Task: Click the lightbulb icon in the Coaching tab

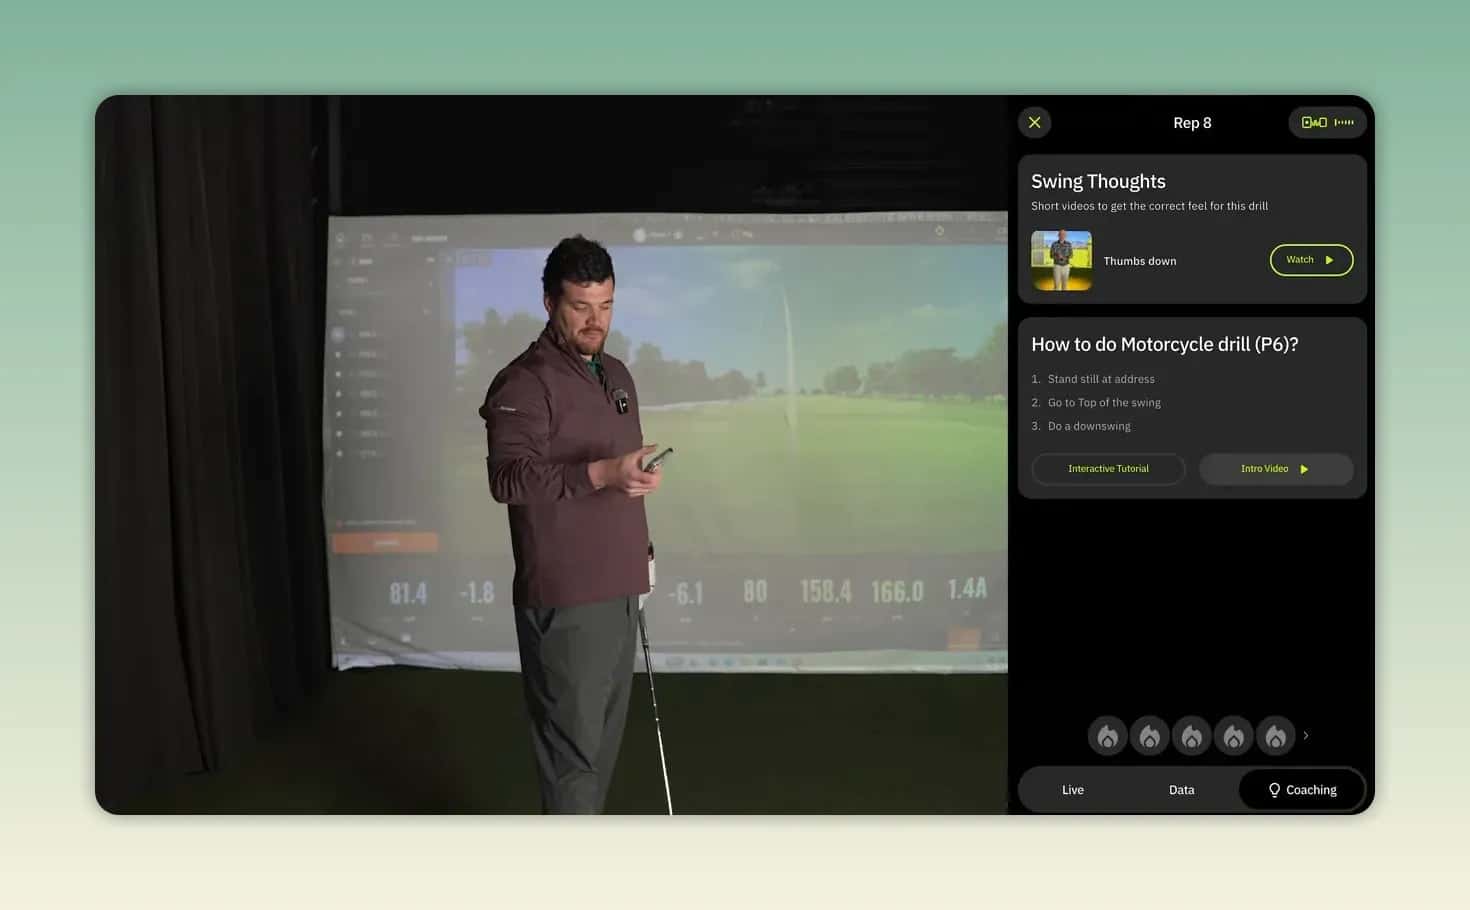Action: coord(1274,790)
